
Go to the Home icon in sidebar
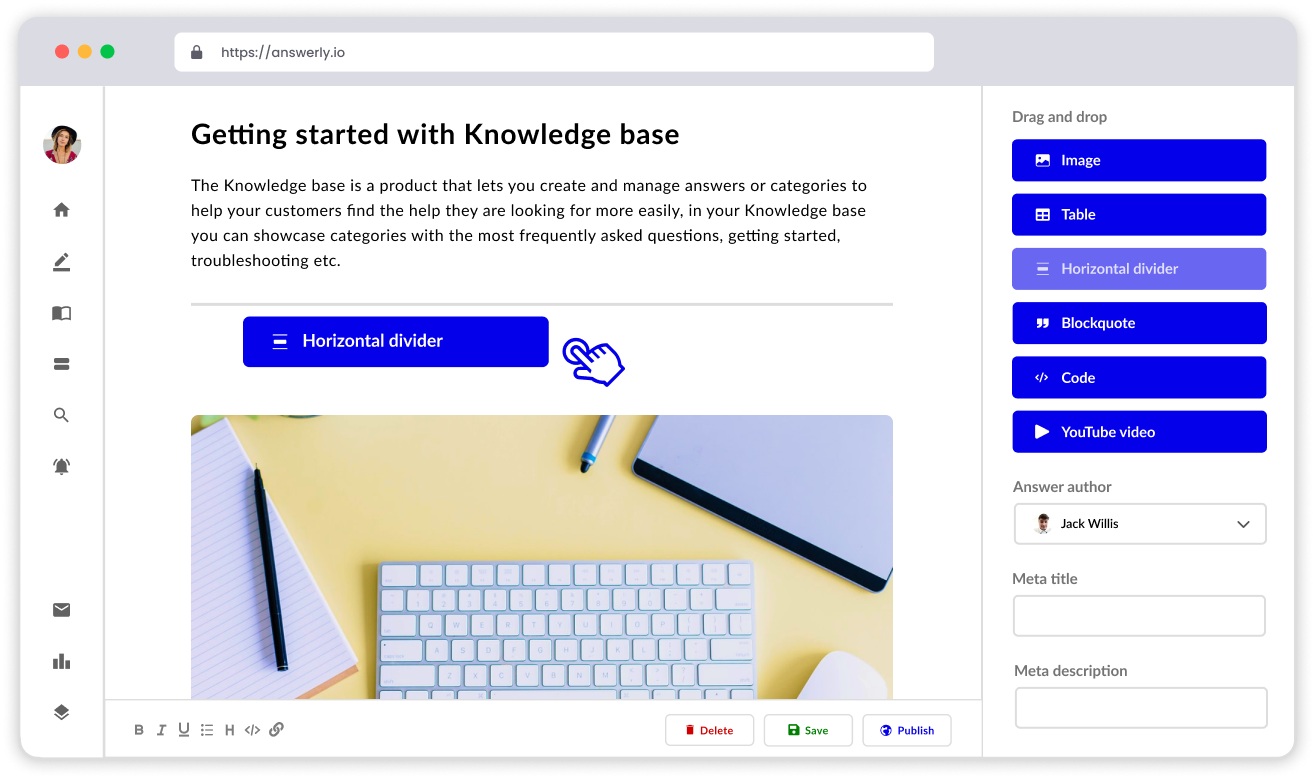[x=62, y=210]
